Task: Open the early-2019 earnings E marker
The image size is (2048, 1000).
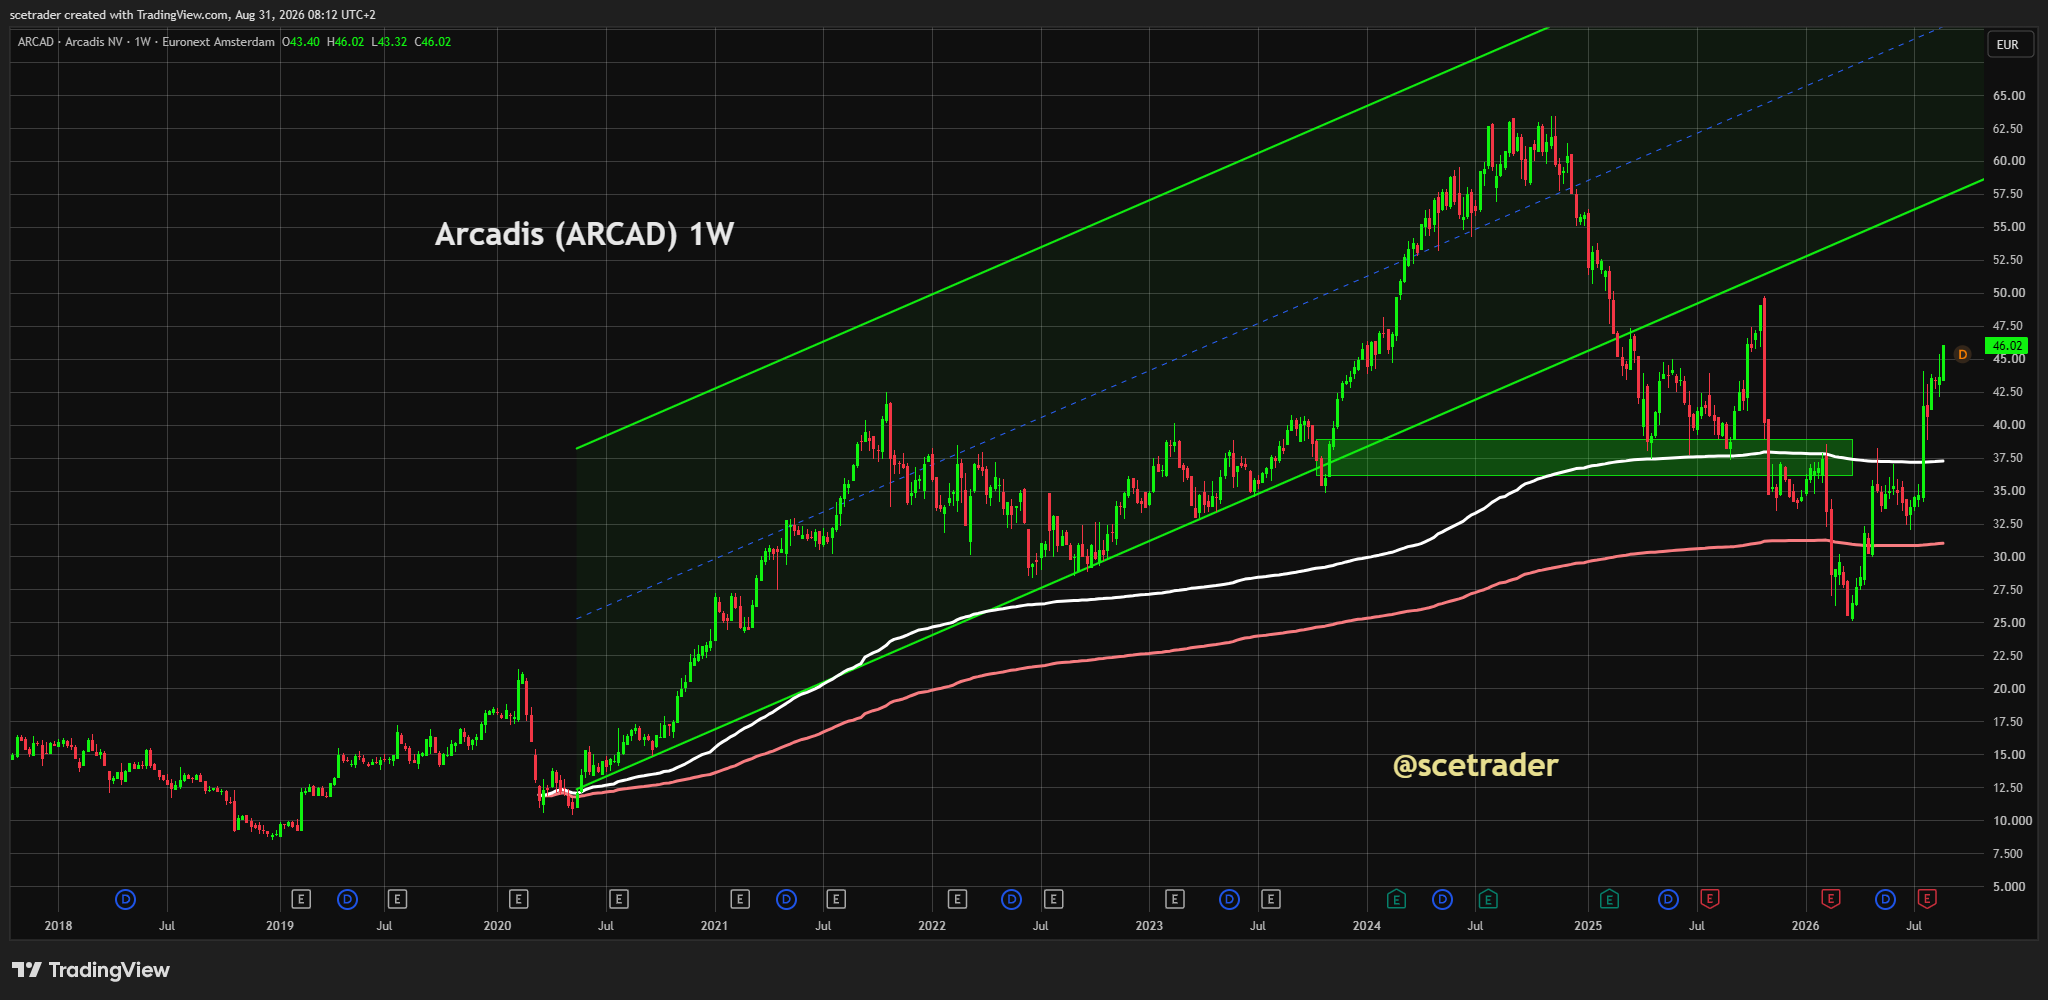Action: [x=301, y=899]
